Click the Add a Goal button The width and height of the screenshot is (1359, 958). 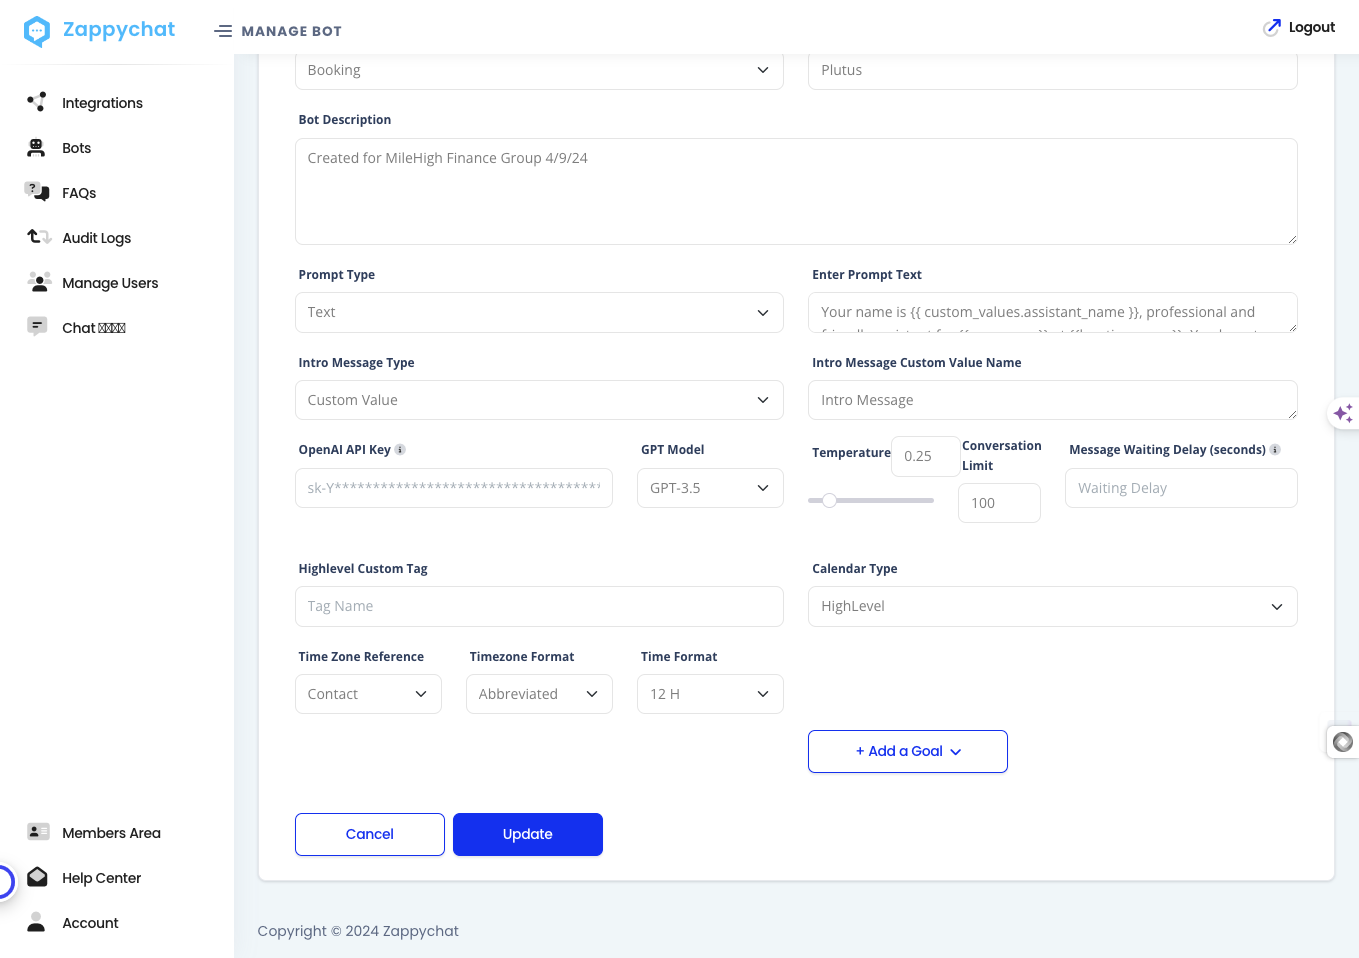[x=908, y=751]
